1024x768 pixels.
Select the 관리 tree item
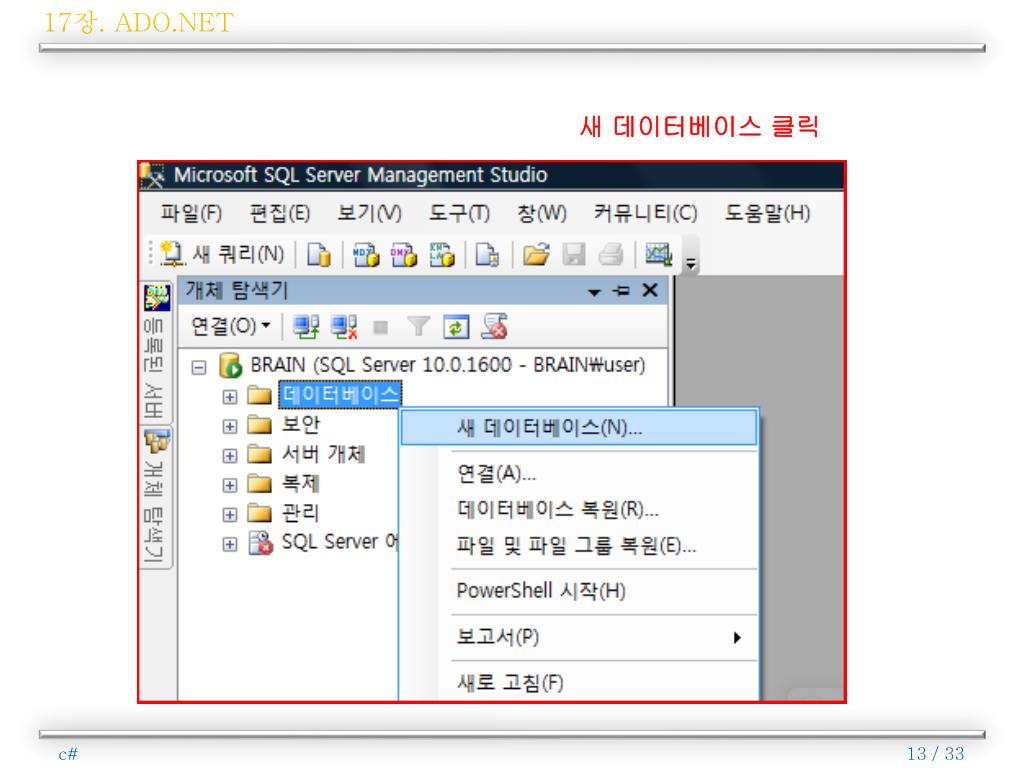pyautogui.click(x=300, y=513)
